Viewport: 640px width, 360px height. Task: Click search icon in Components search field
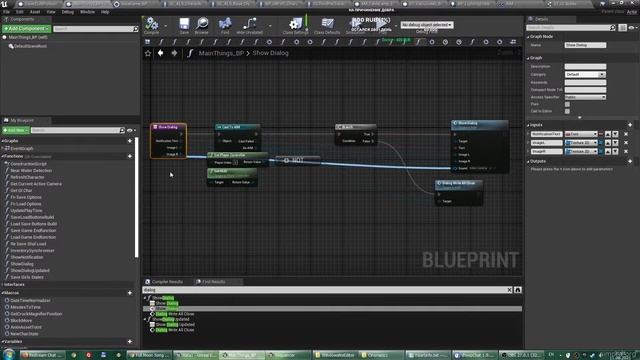136,29
